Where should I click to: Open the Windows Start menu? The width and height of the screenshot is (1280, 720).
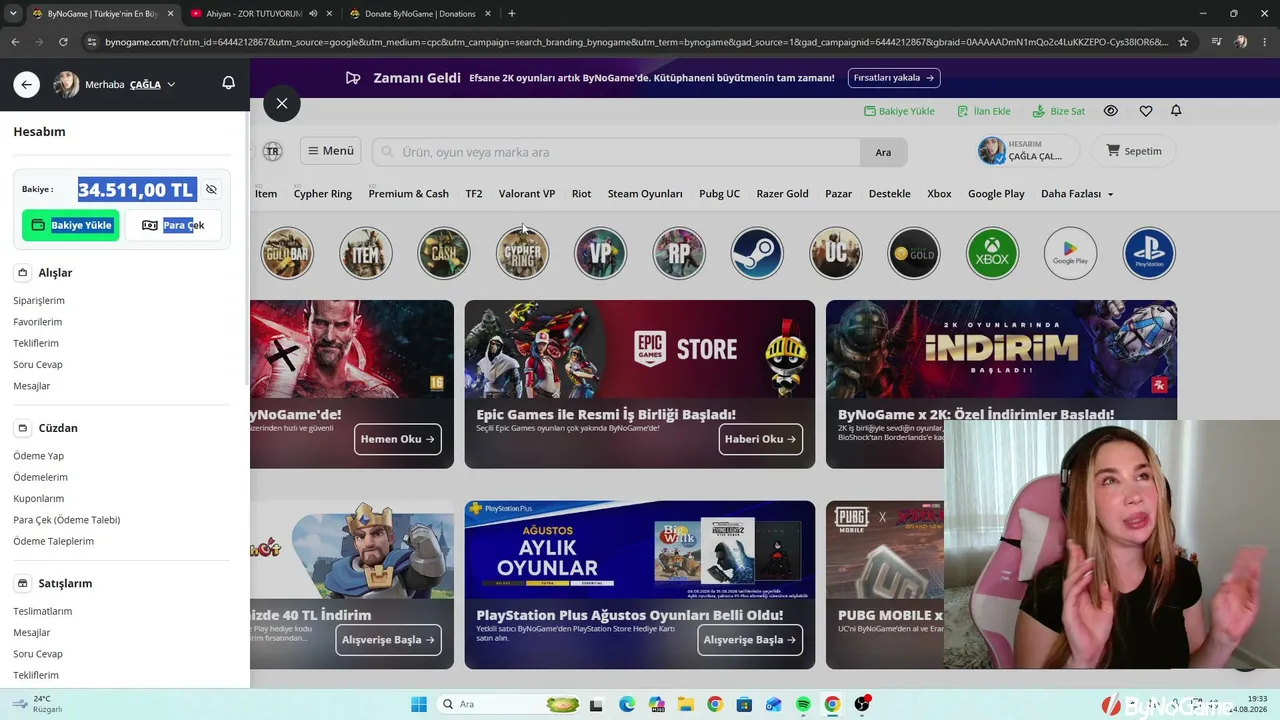click(x=419, y=704)
